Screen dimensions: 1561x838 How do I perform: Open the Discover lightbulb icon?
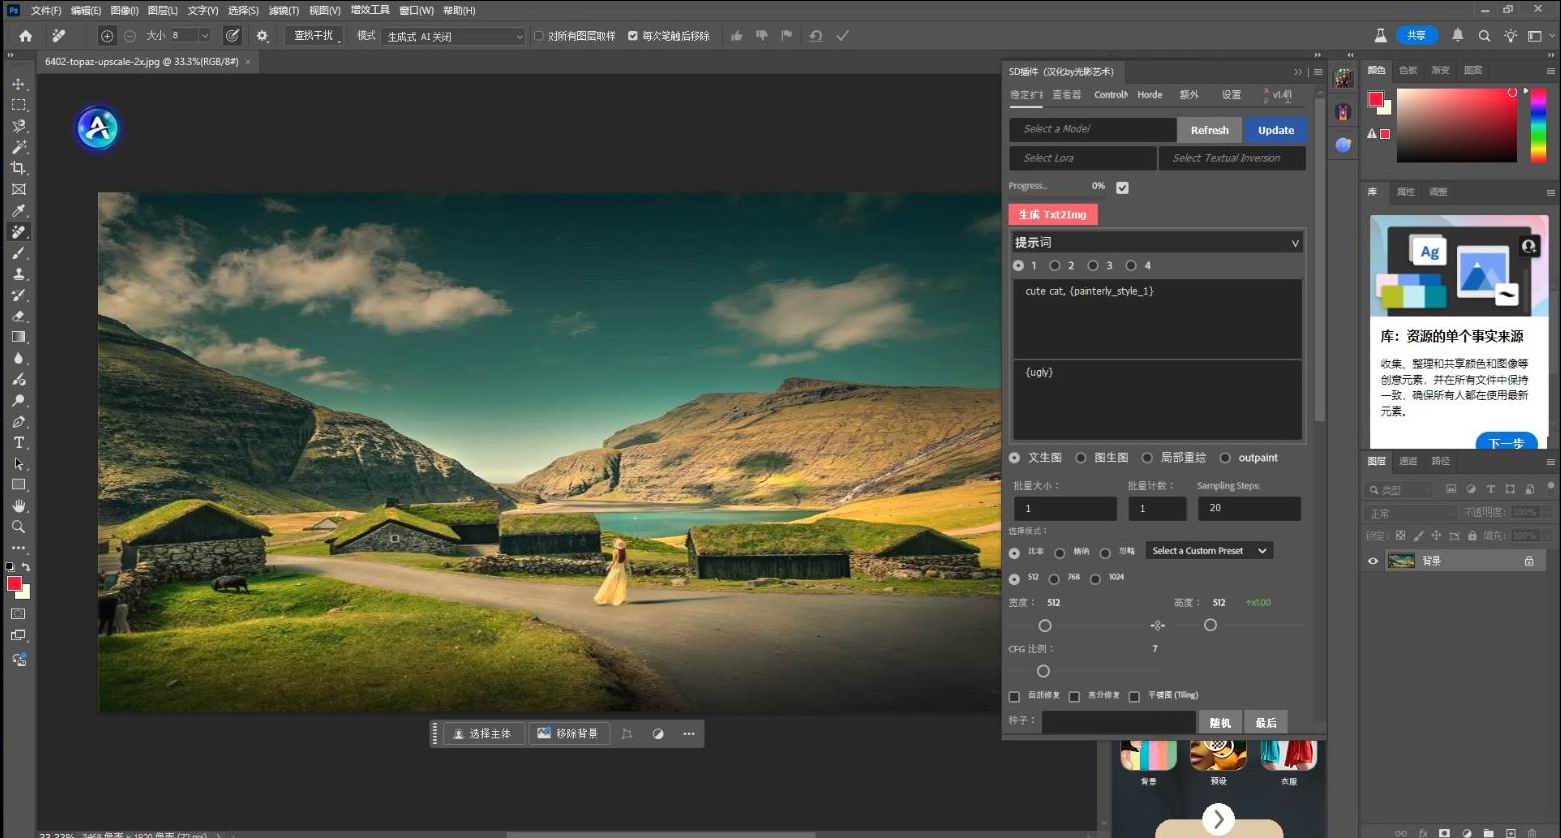(x=1510, y=36)
